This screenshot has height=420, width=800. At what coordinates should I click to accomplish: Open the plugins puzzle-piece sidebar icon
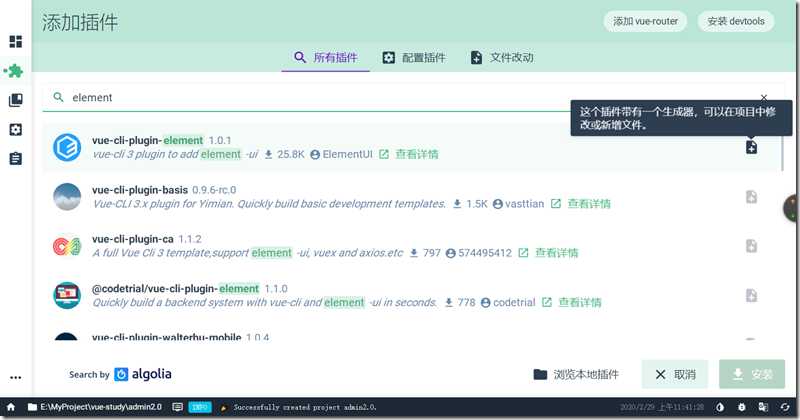(x=14, y=70)
